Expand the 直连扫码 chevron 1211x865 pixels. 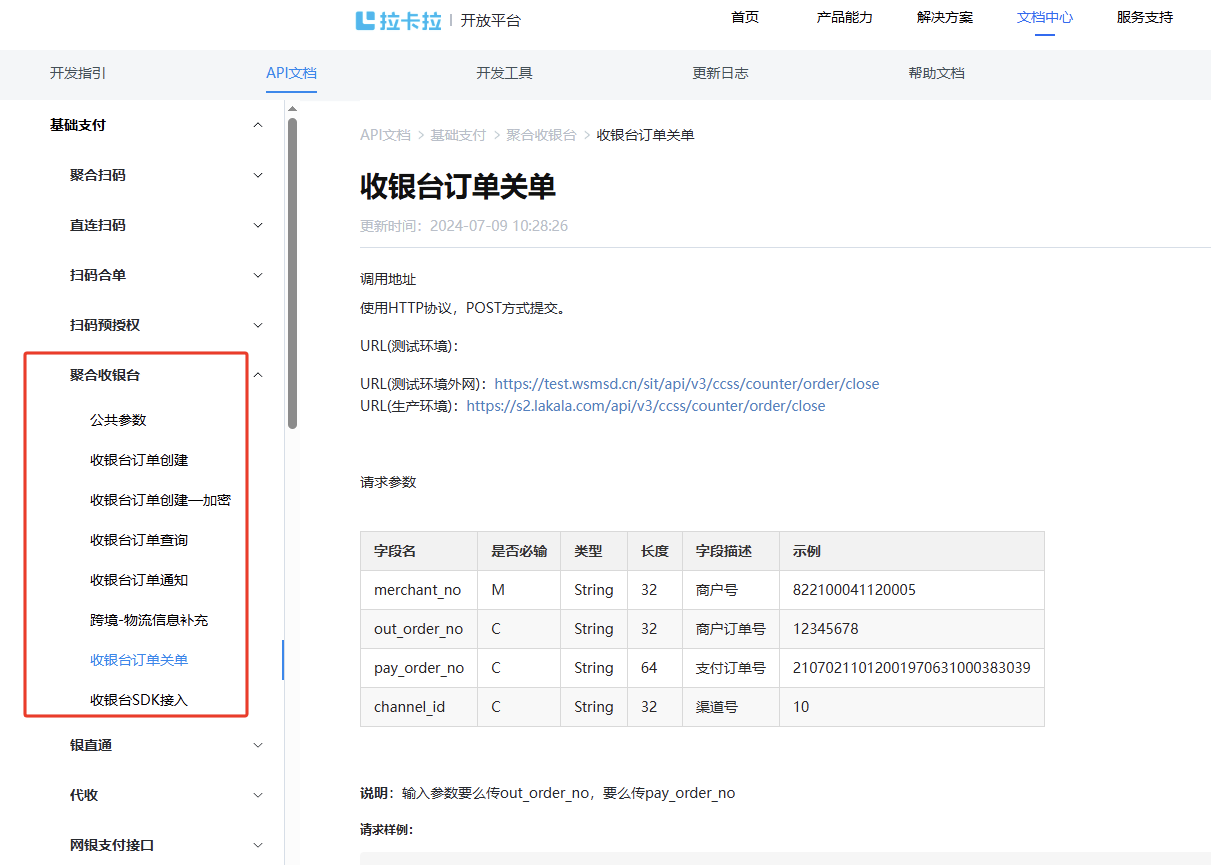coord(258,225)
